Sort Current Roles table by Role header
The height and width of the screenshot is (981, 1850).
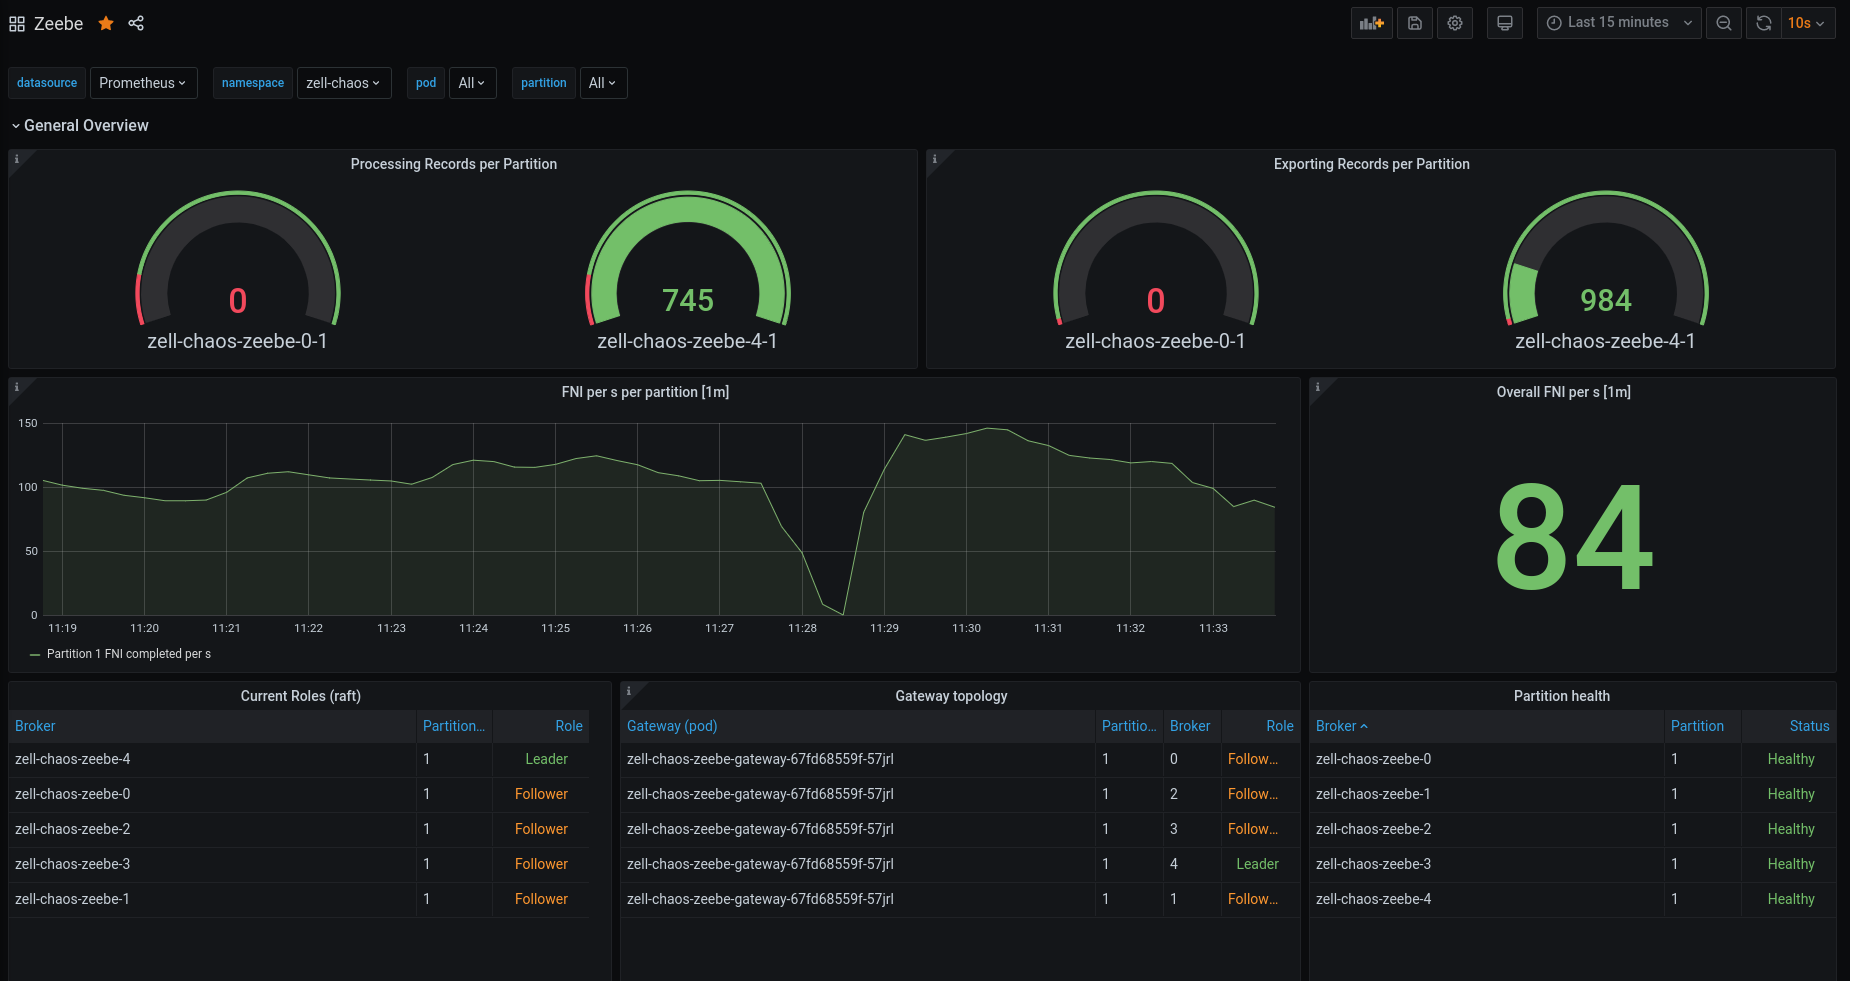[x=569, y=726]
